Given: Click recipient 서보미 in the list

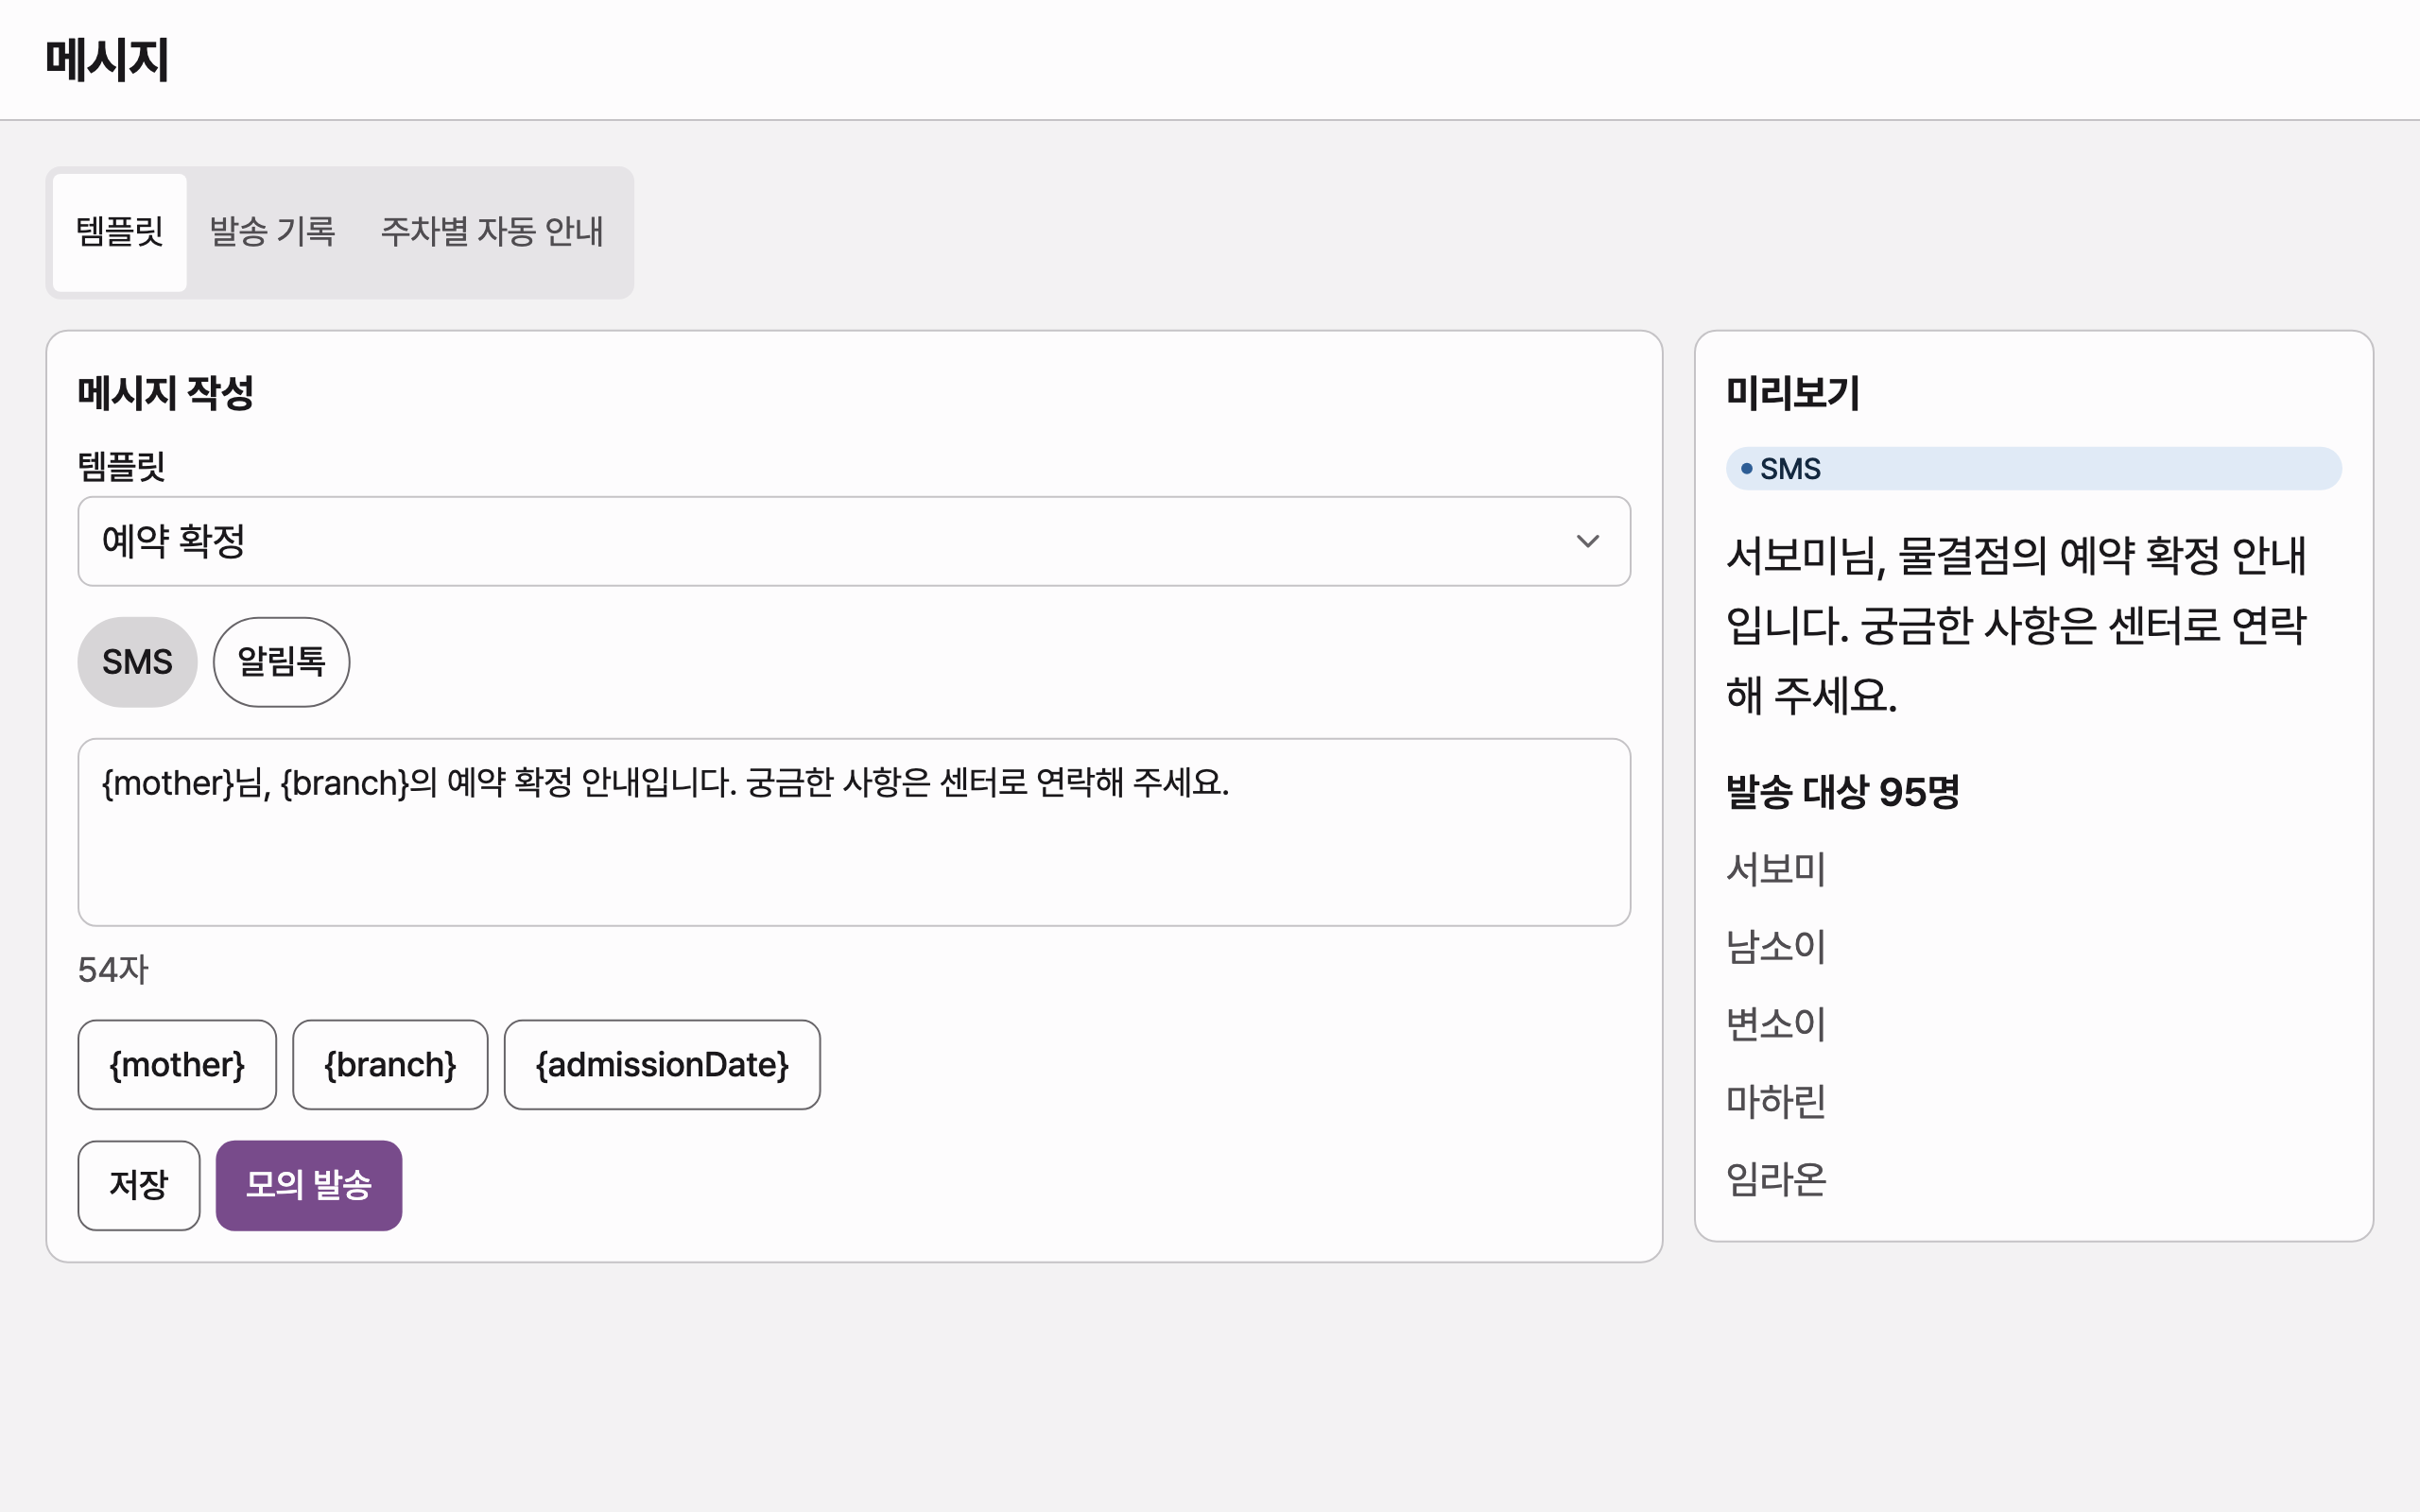Looking at the screenshot, I should coord(1776,869).
